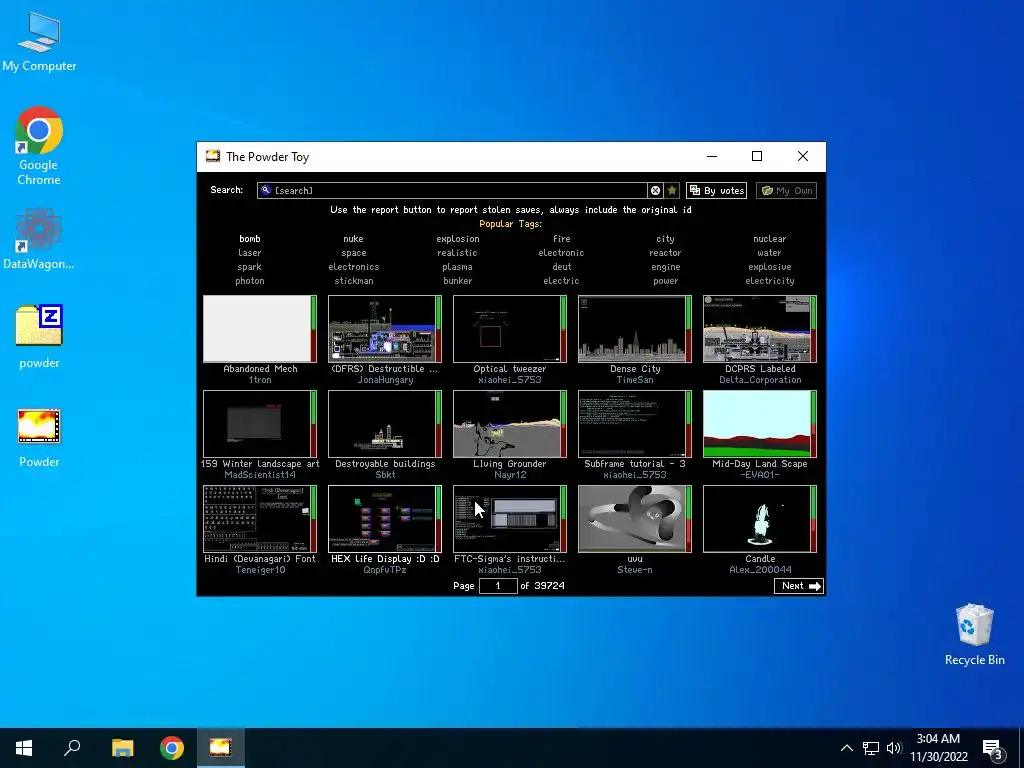Click author name Delta_Corporation

coord(760,380)
